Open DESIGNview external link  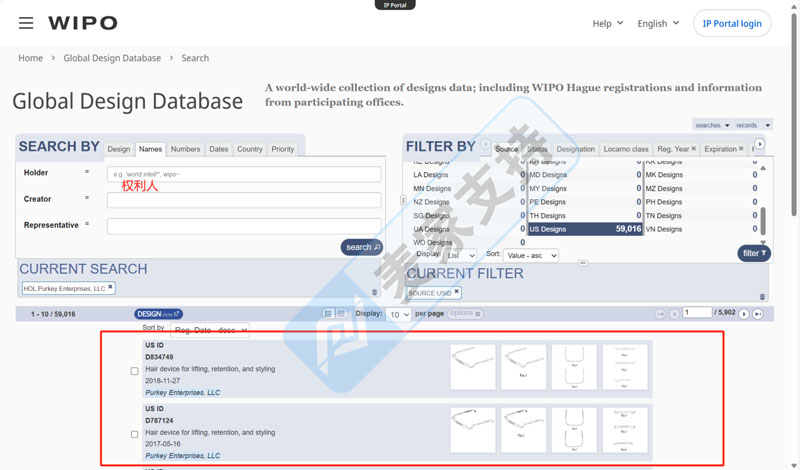pyautogui.click(x=159, y=314)
